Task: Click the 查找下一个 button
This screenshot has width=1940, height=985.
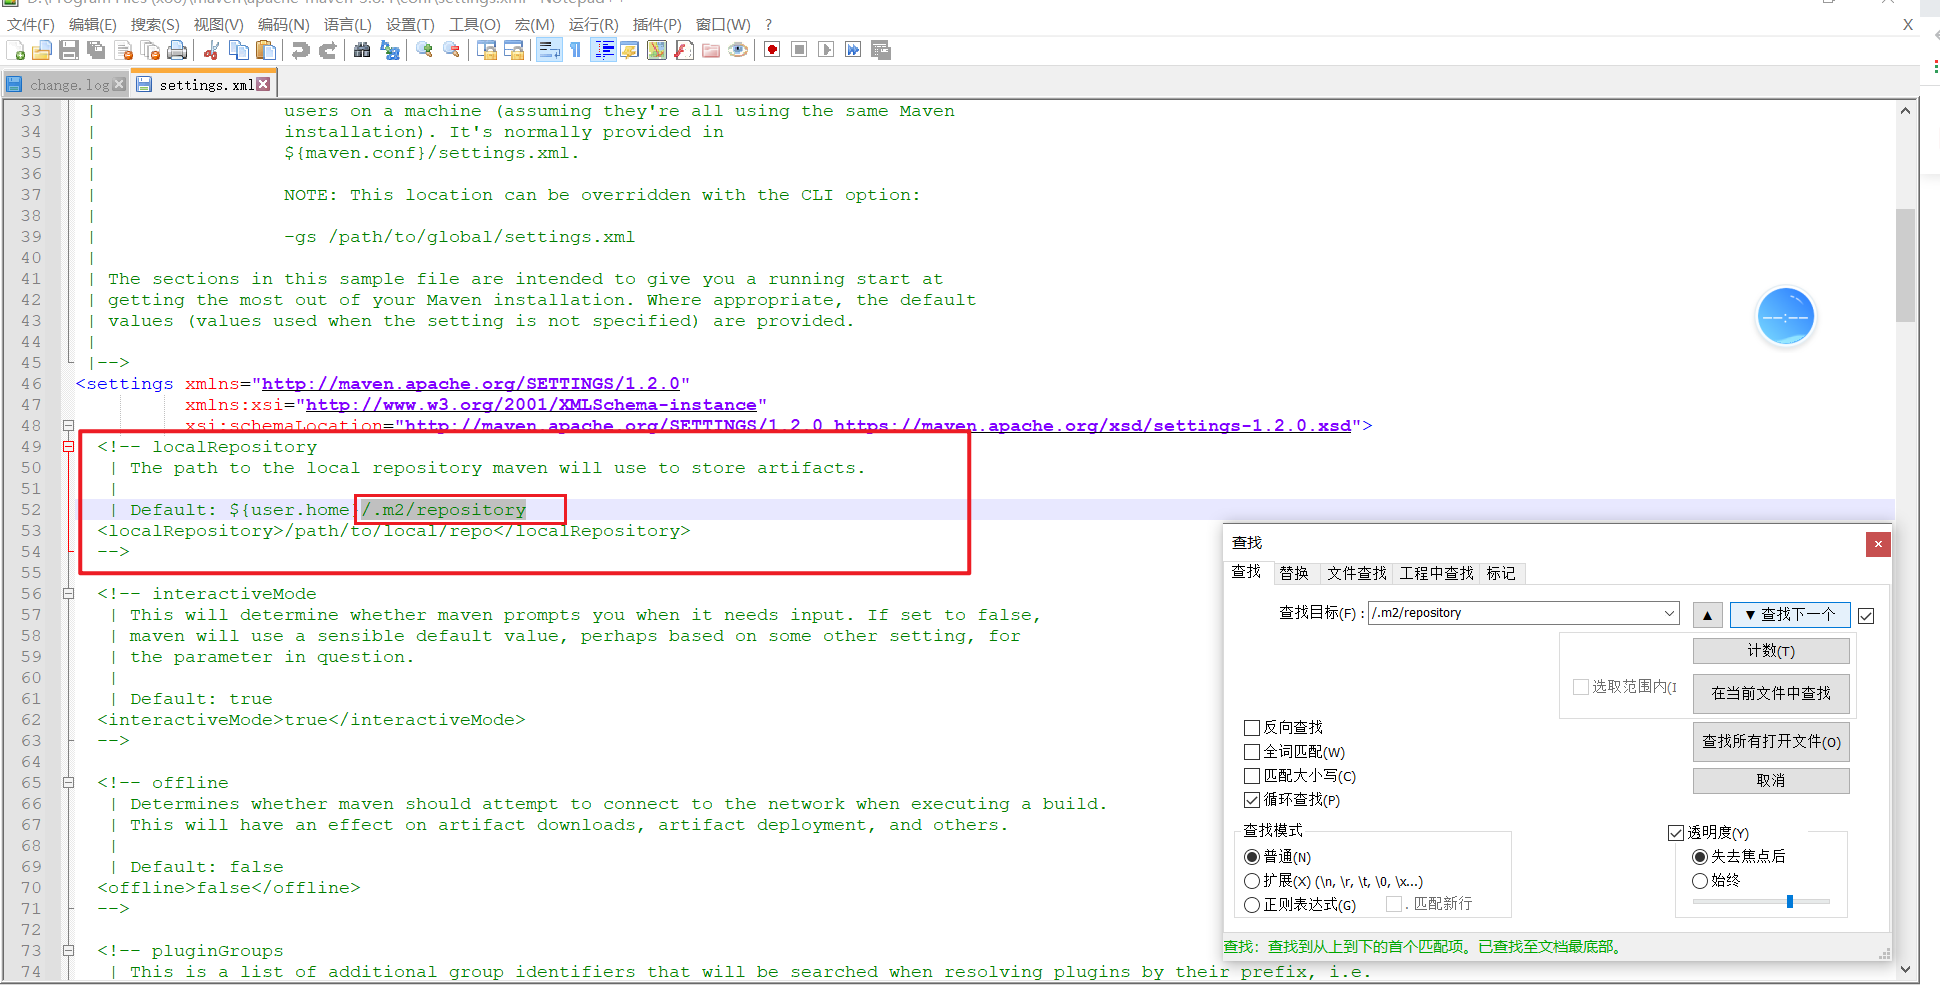Action: pos(1790,615)
